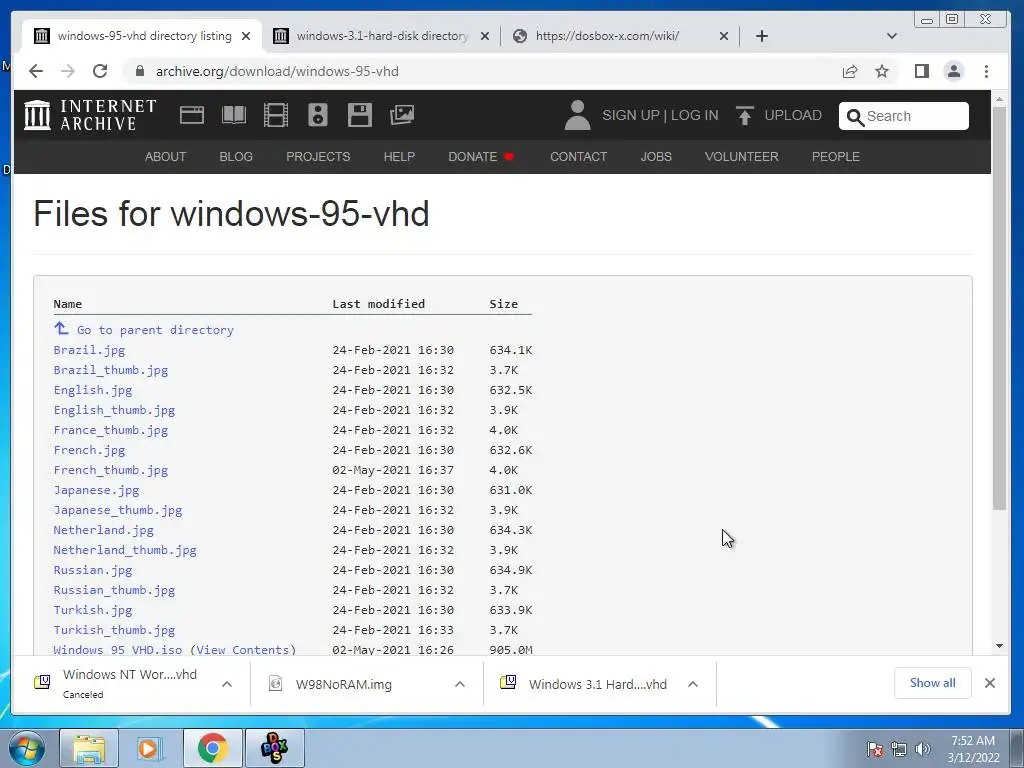1024x768 pixels.
Task: Open Turkish_thumb.jpg file link
Action: [114, 630]
